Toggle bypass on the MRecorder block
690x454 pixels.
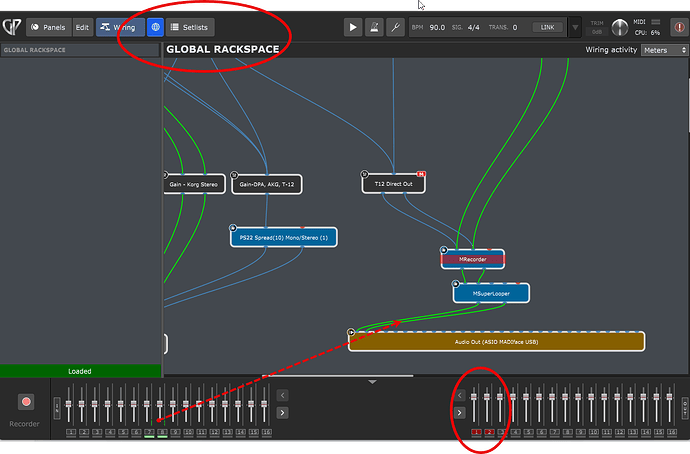coord(444,250)
